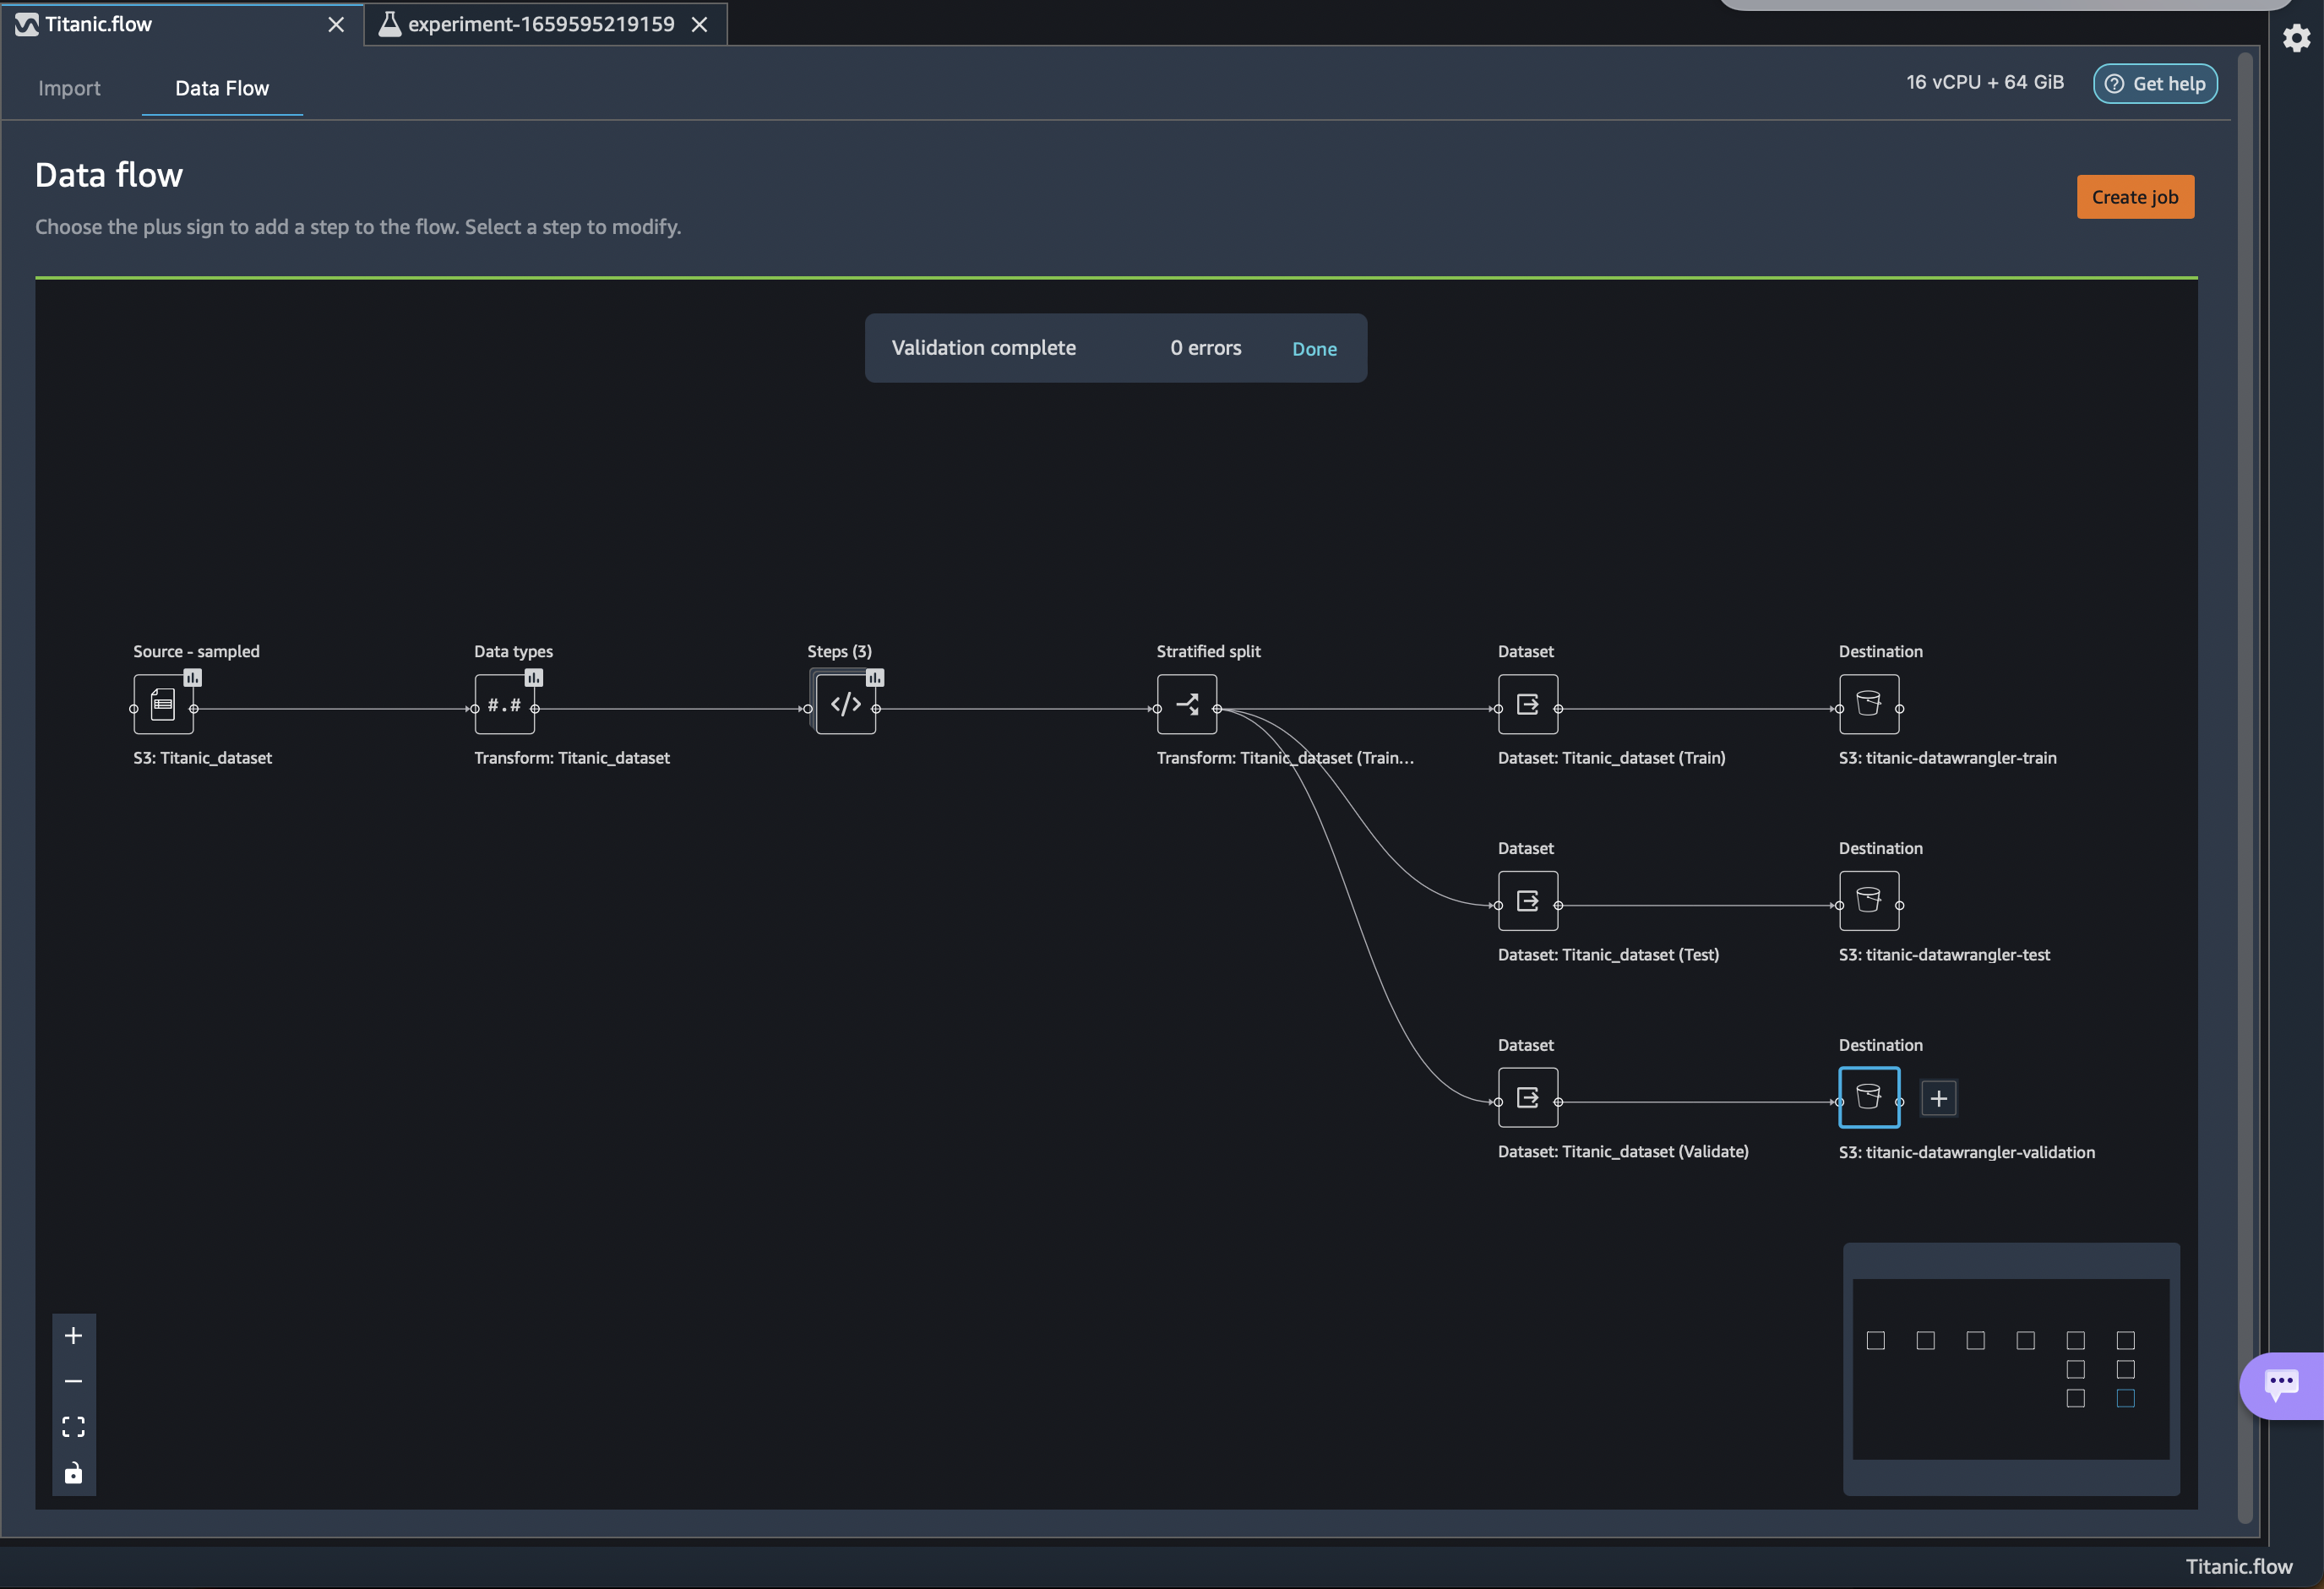Click Get help button

click(2155, 84)
